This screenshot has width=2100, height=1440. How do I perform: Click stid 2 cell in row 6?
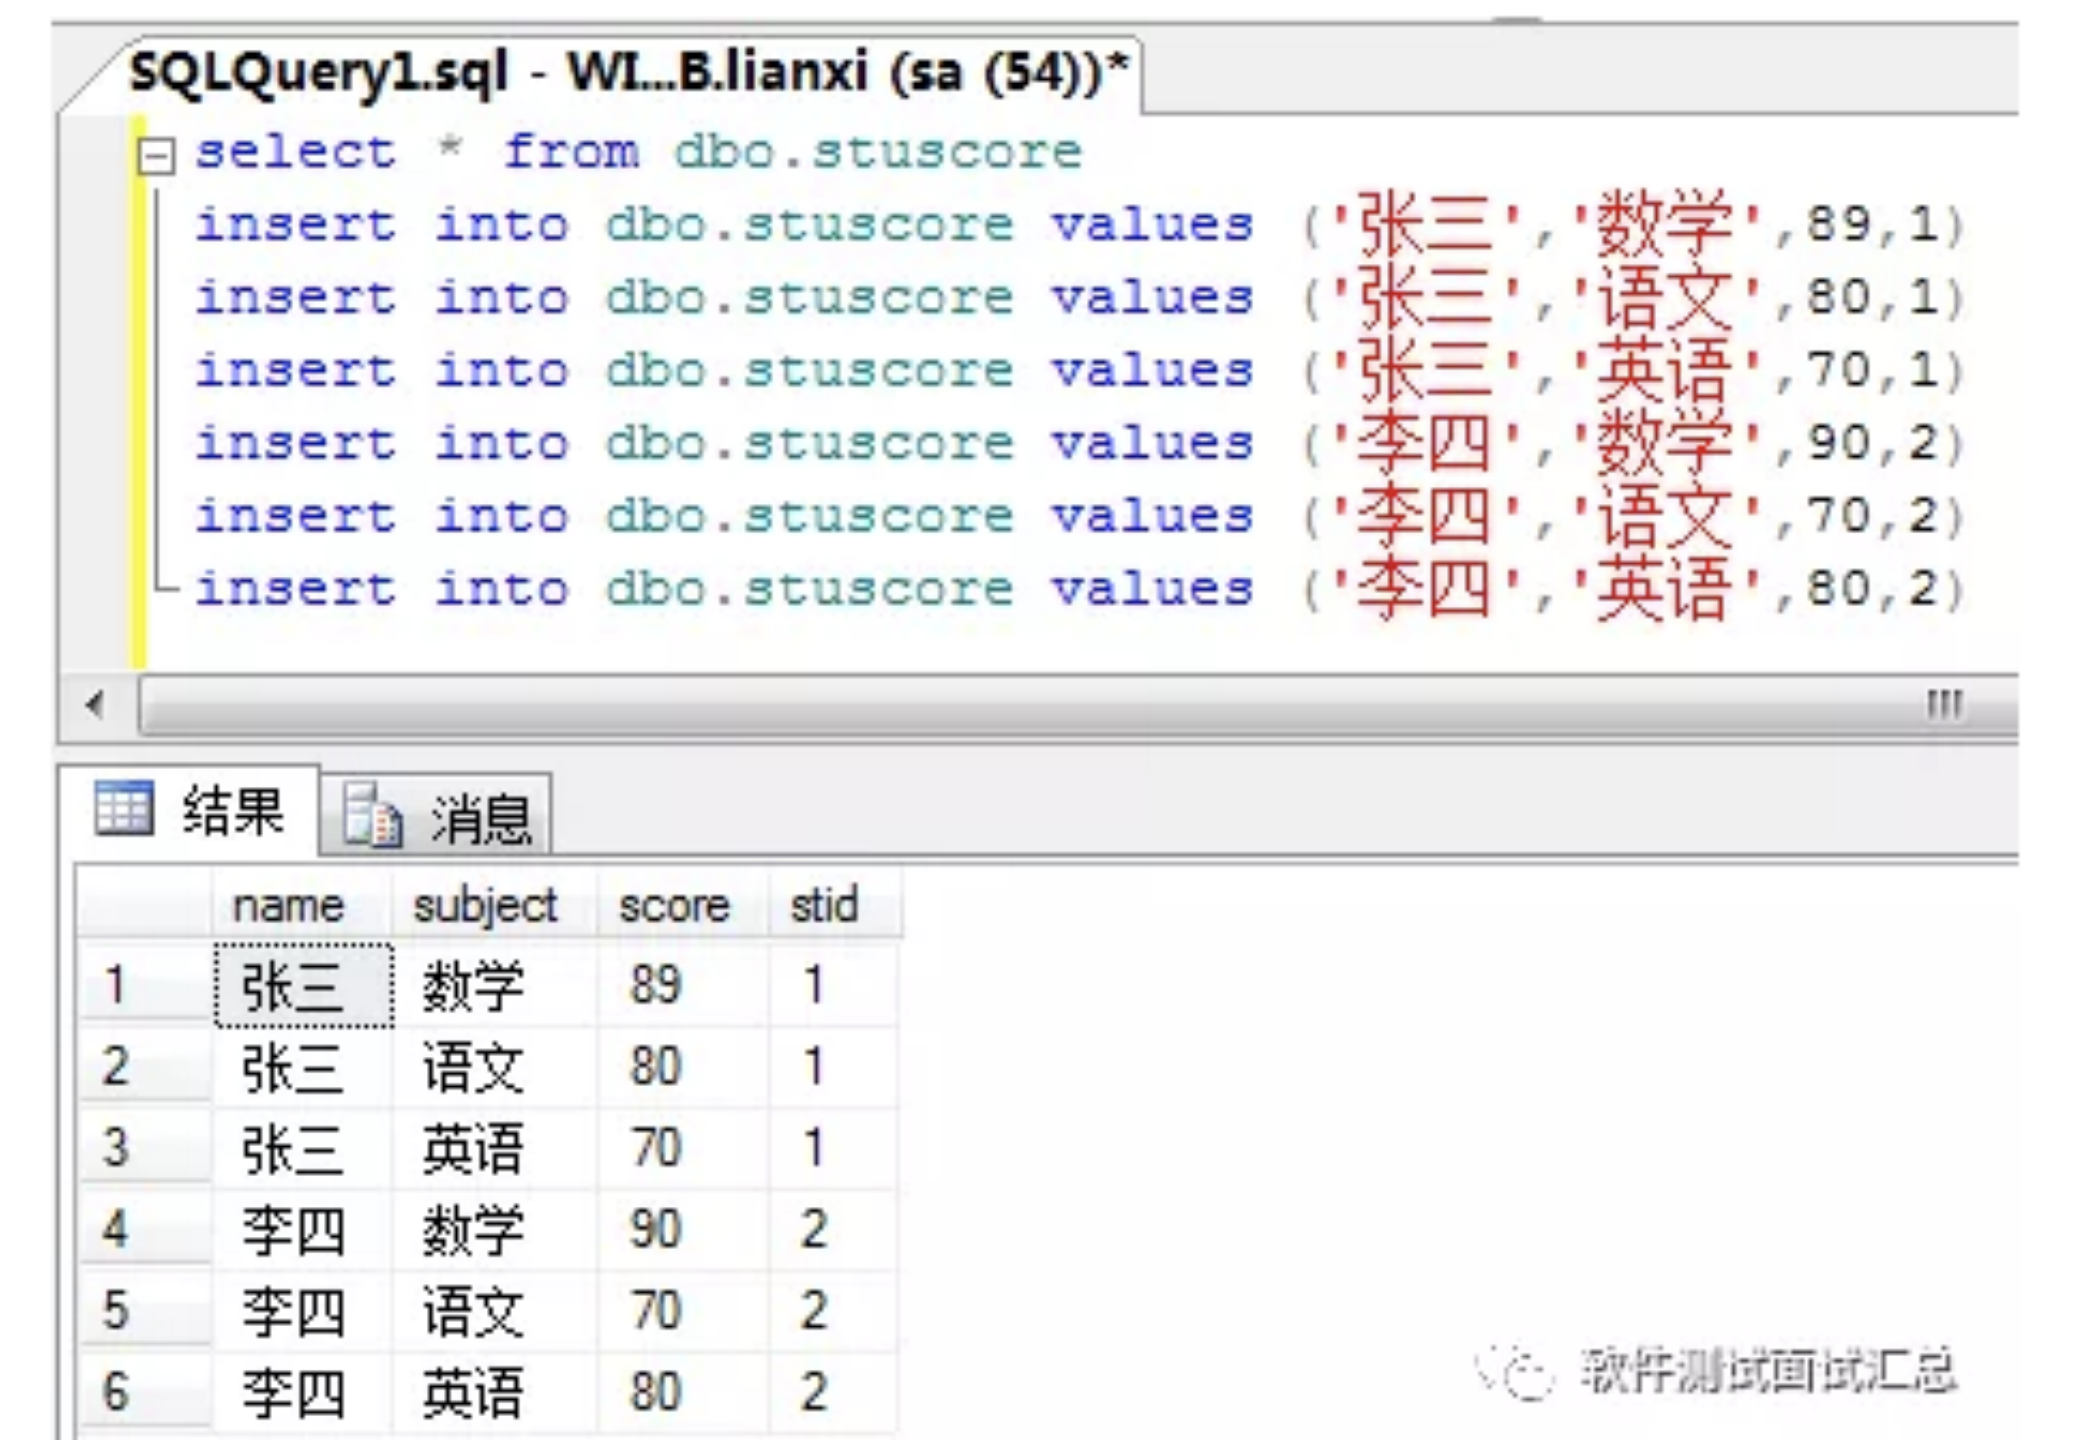click(x=834, y=1391)
